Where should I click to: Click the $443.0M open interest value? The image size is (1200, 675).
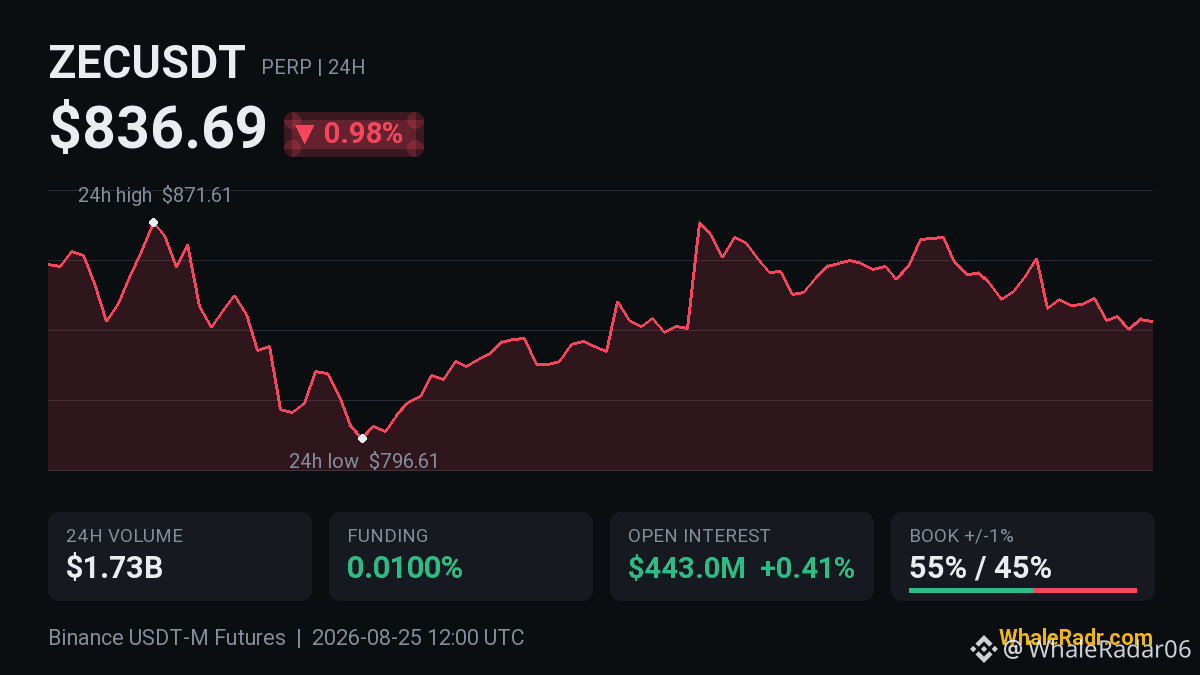[687, 568]
